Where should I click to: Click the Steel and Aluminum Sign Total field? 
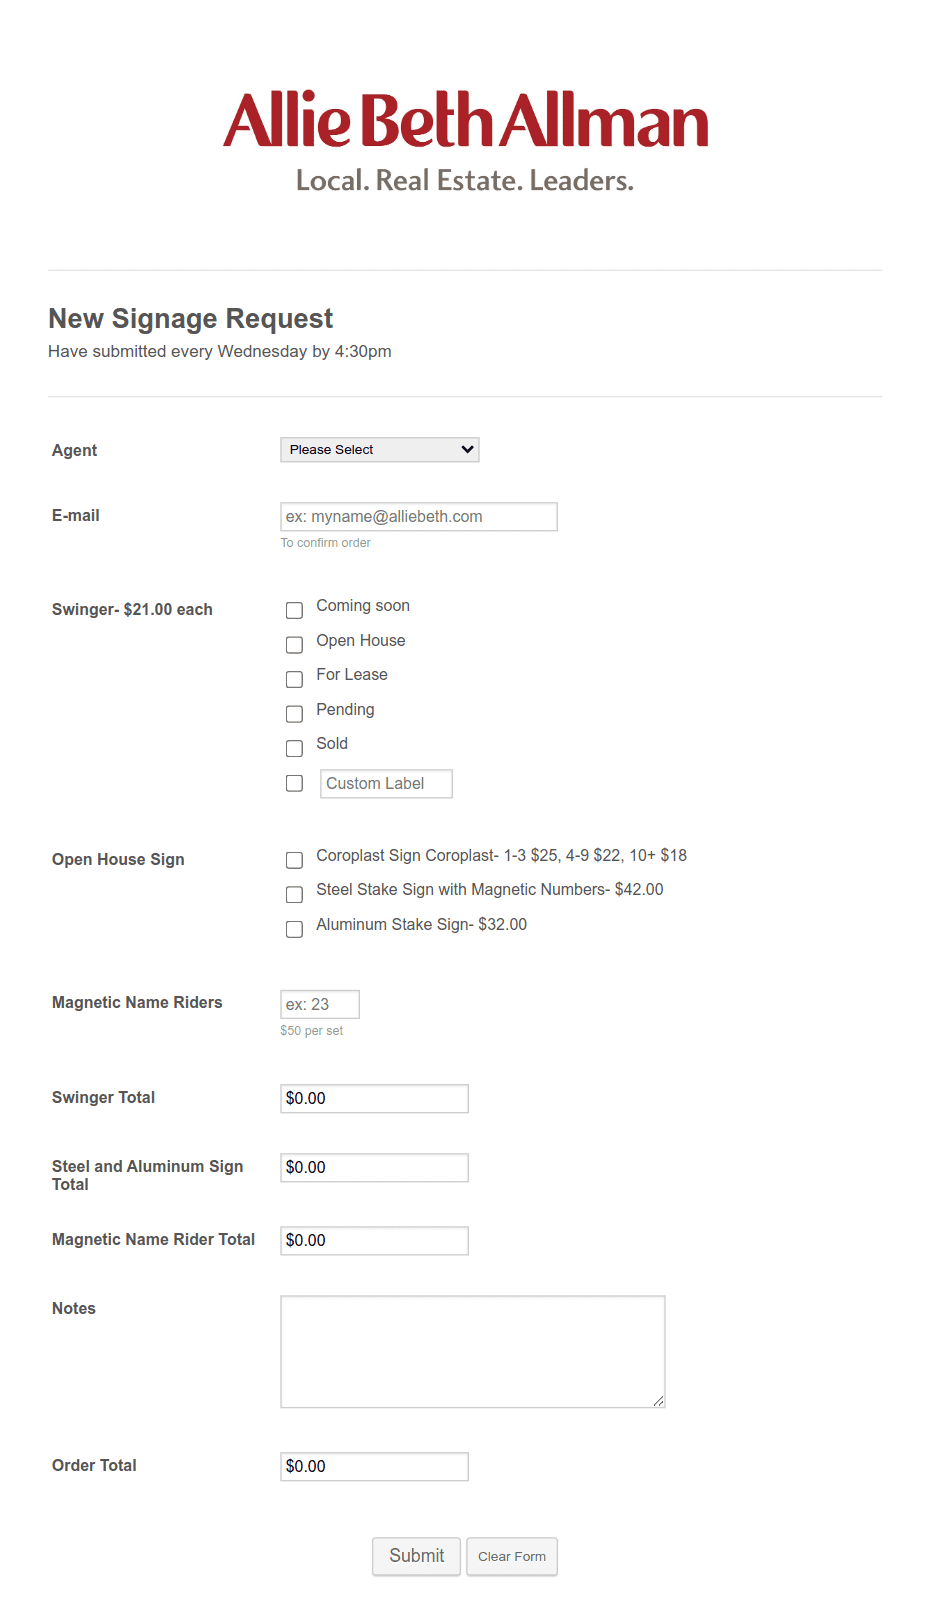click(x=374, y=1168)
